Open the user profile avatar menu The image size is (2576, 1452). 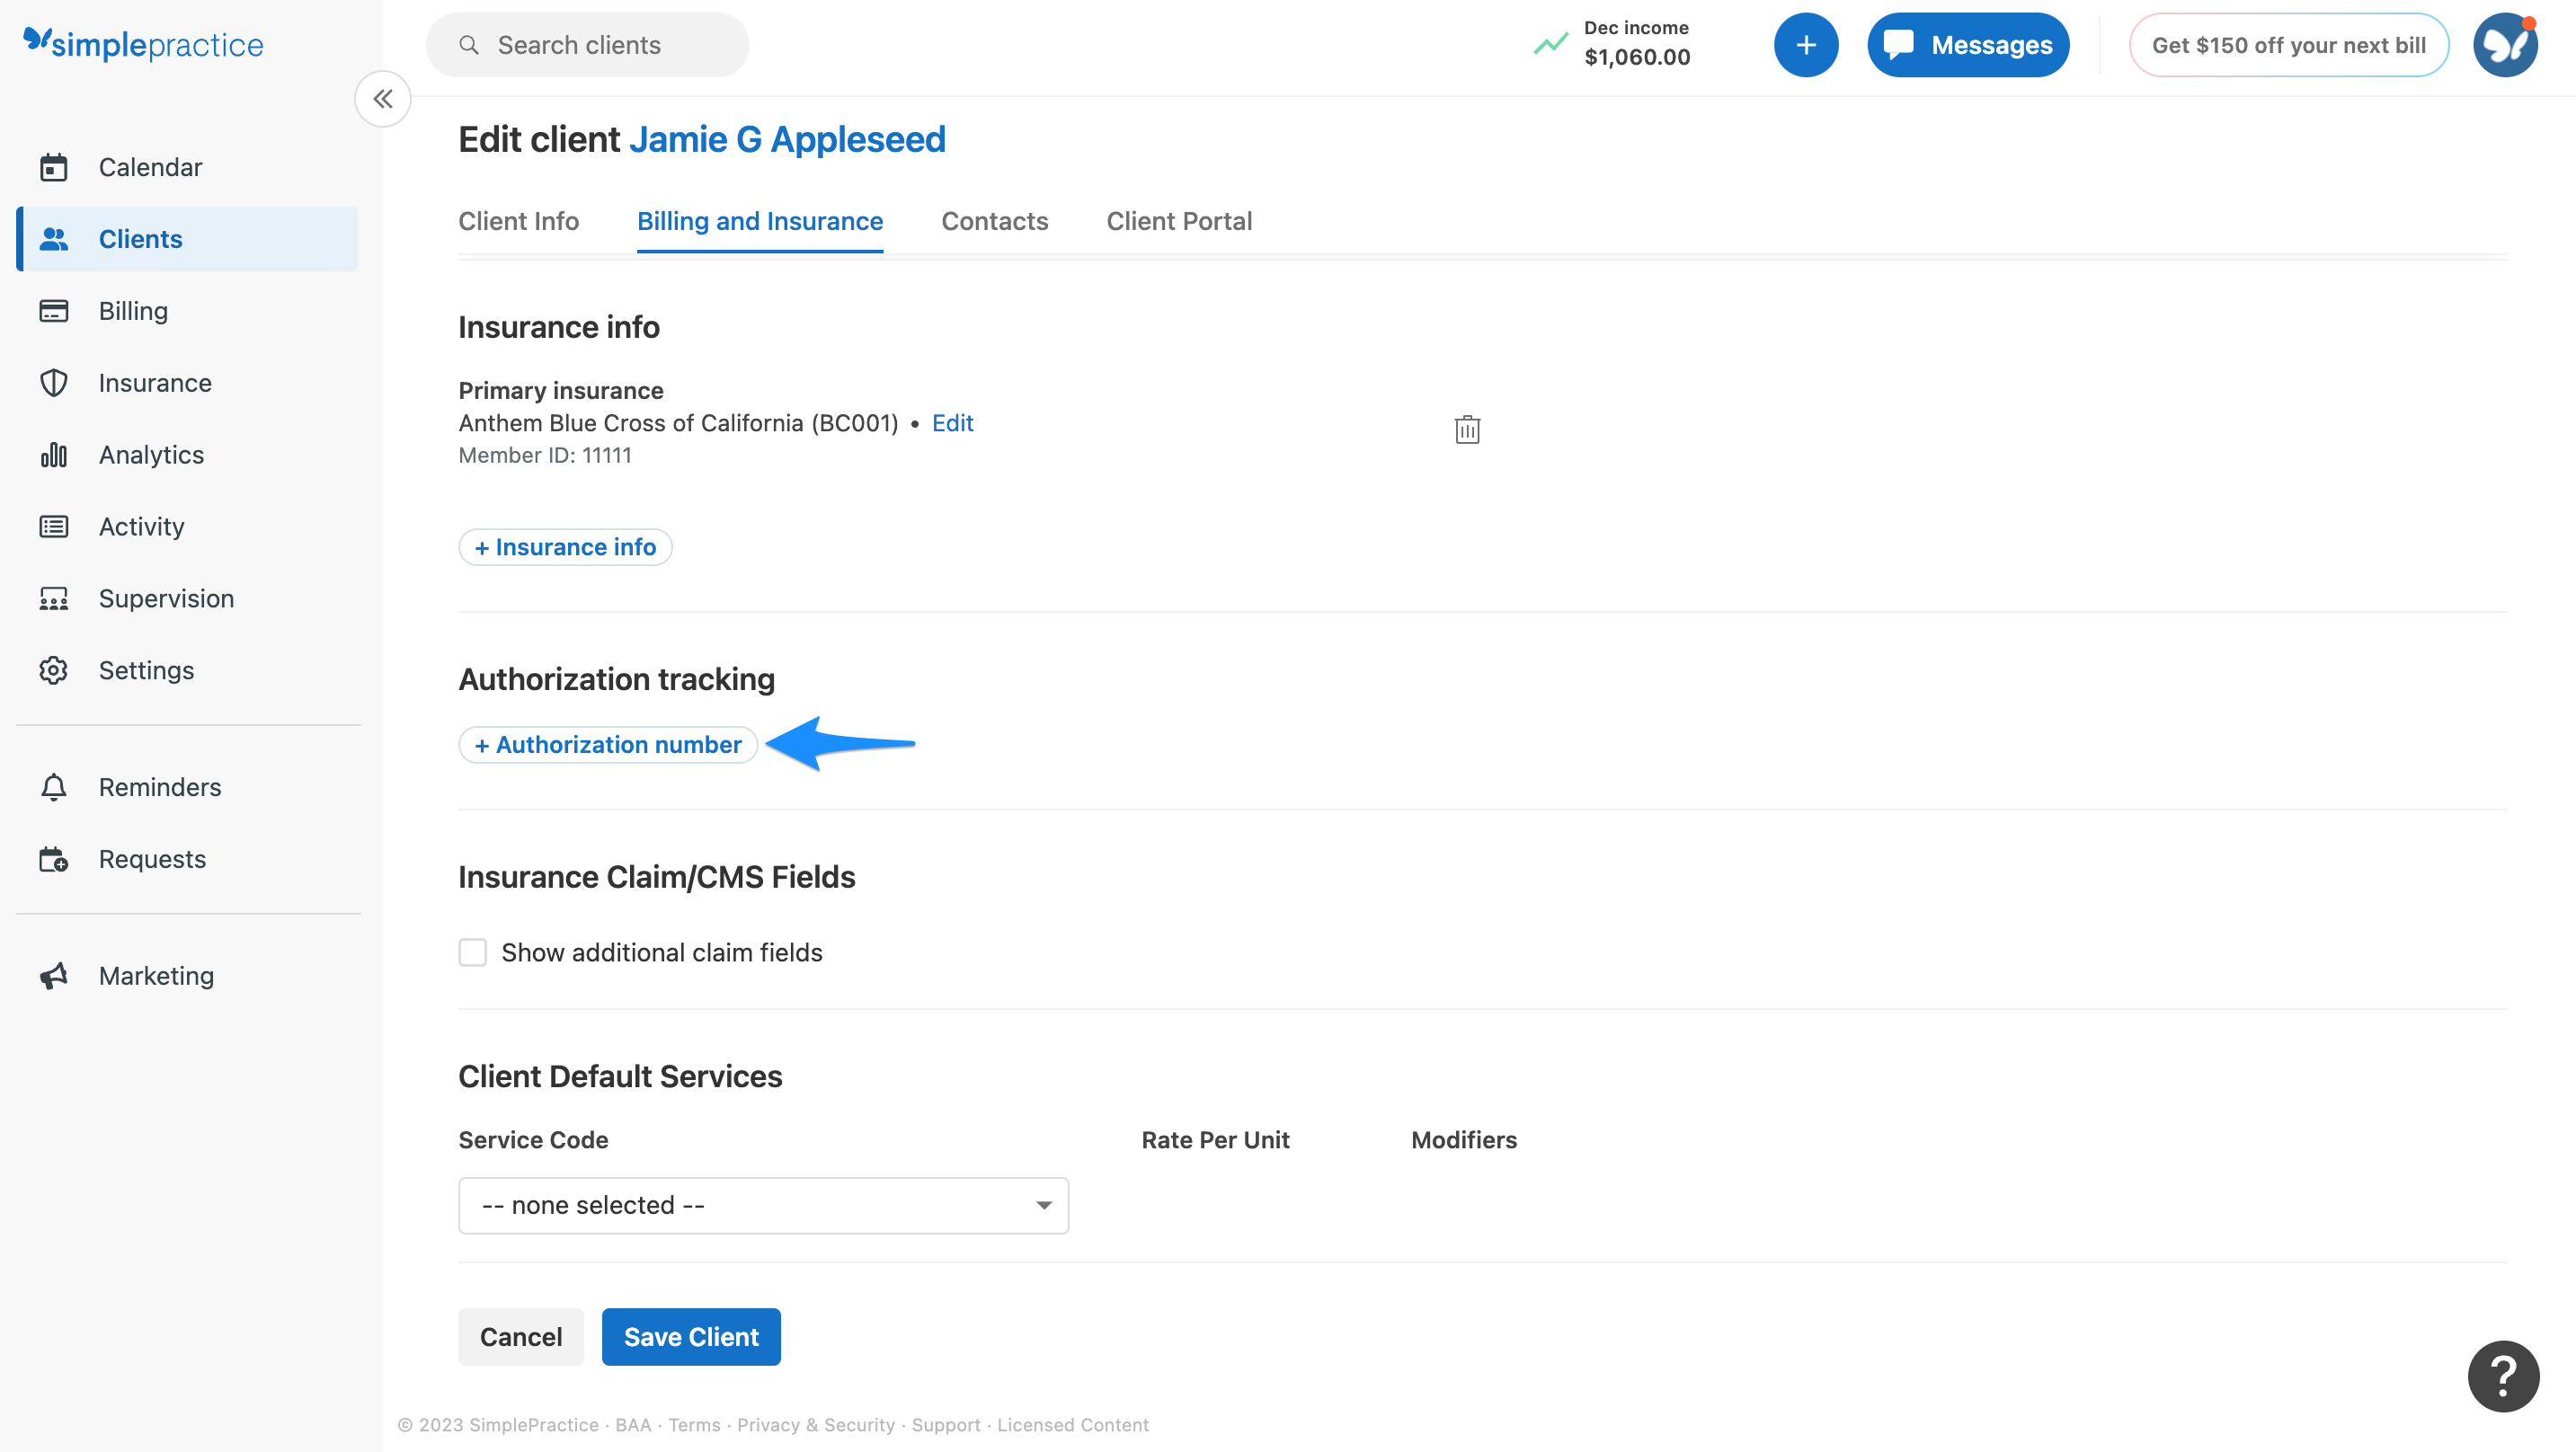(x=2505, y=44)
